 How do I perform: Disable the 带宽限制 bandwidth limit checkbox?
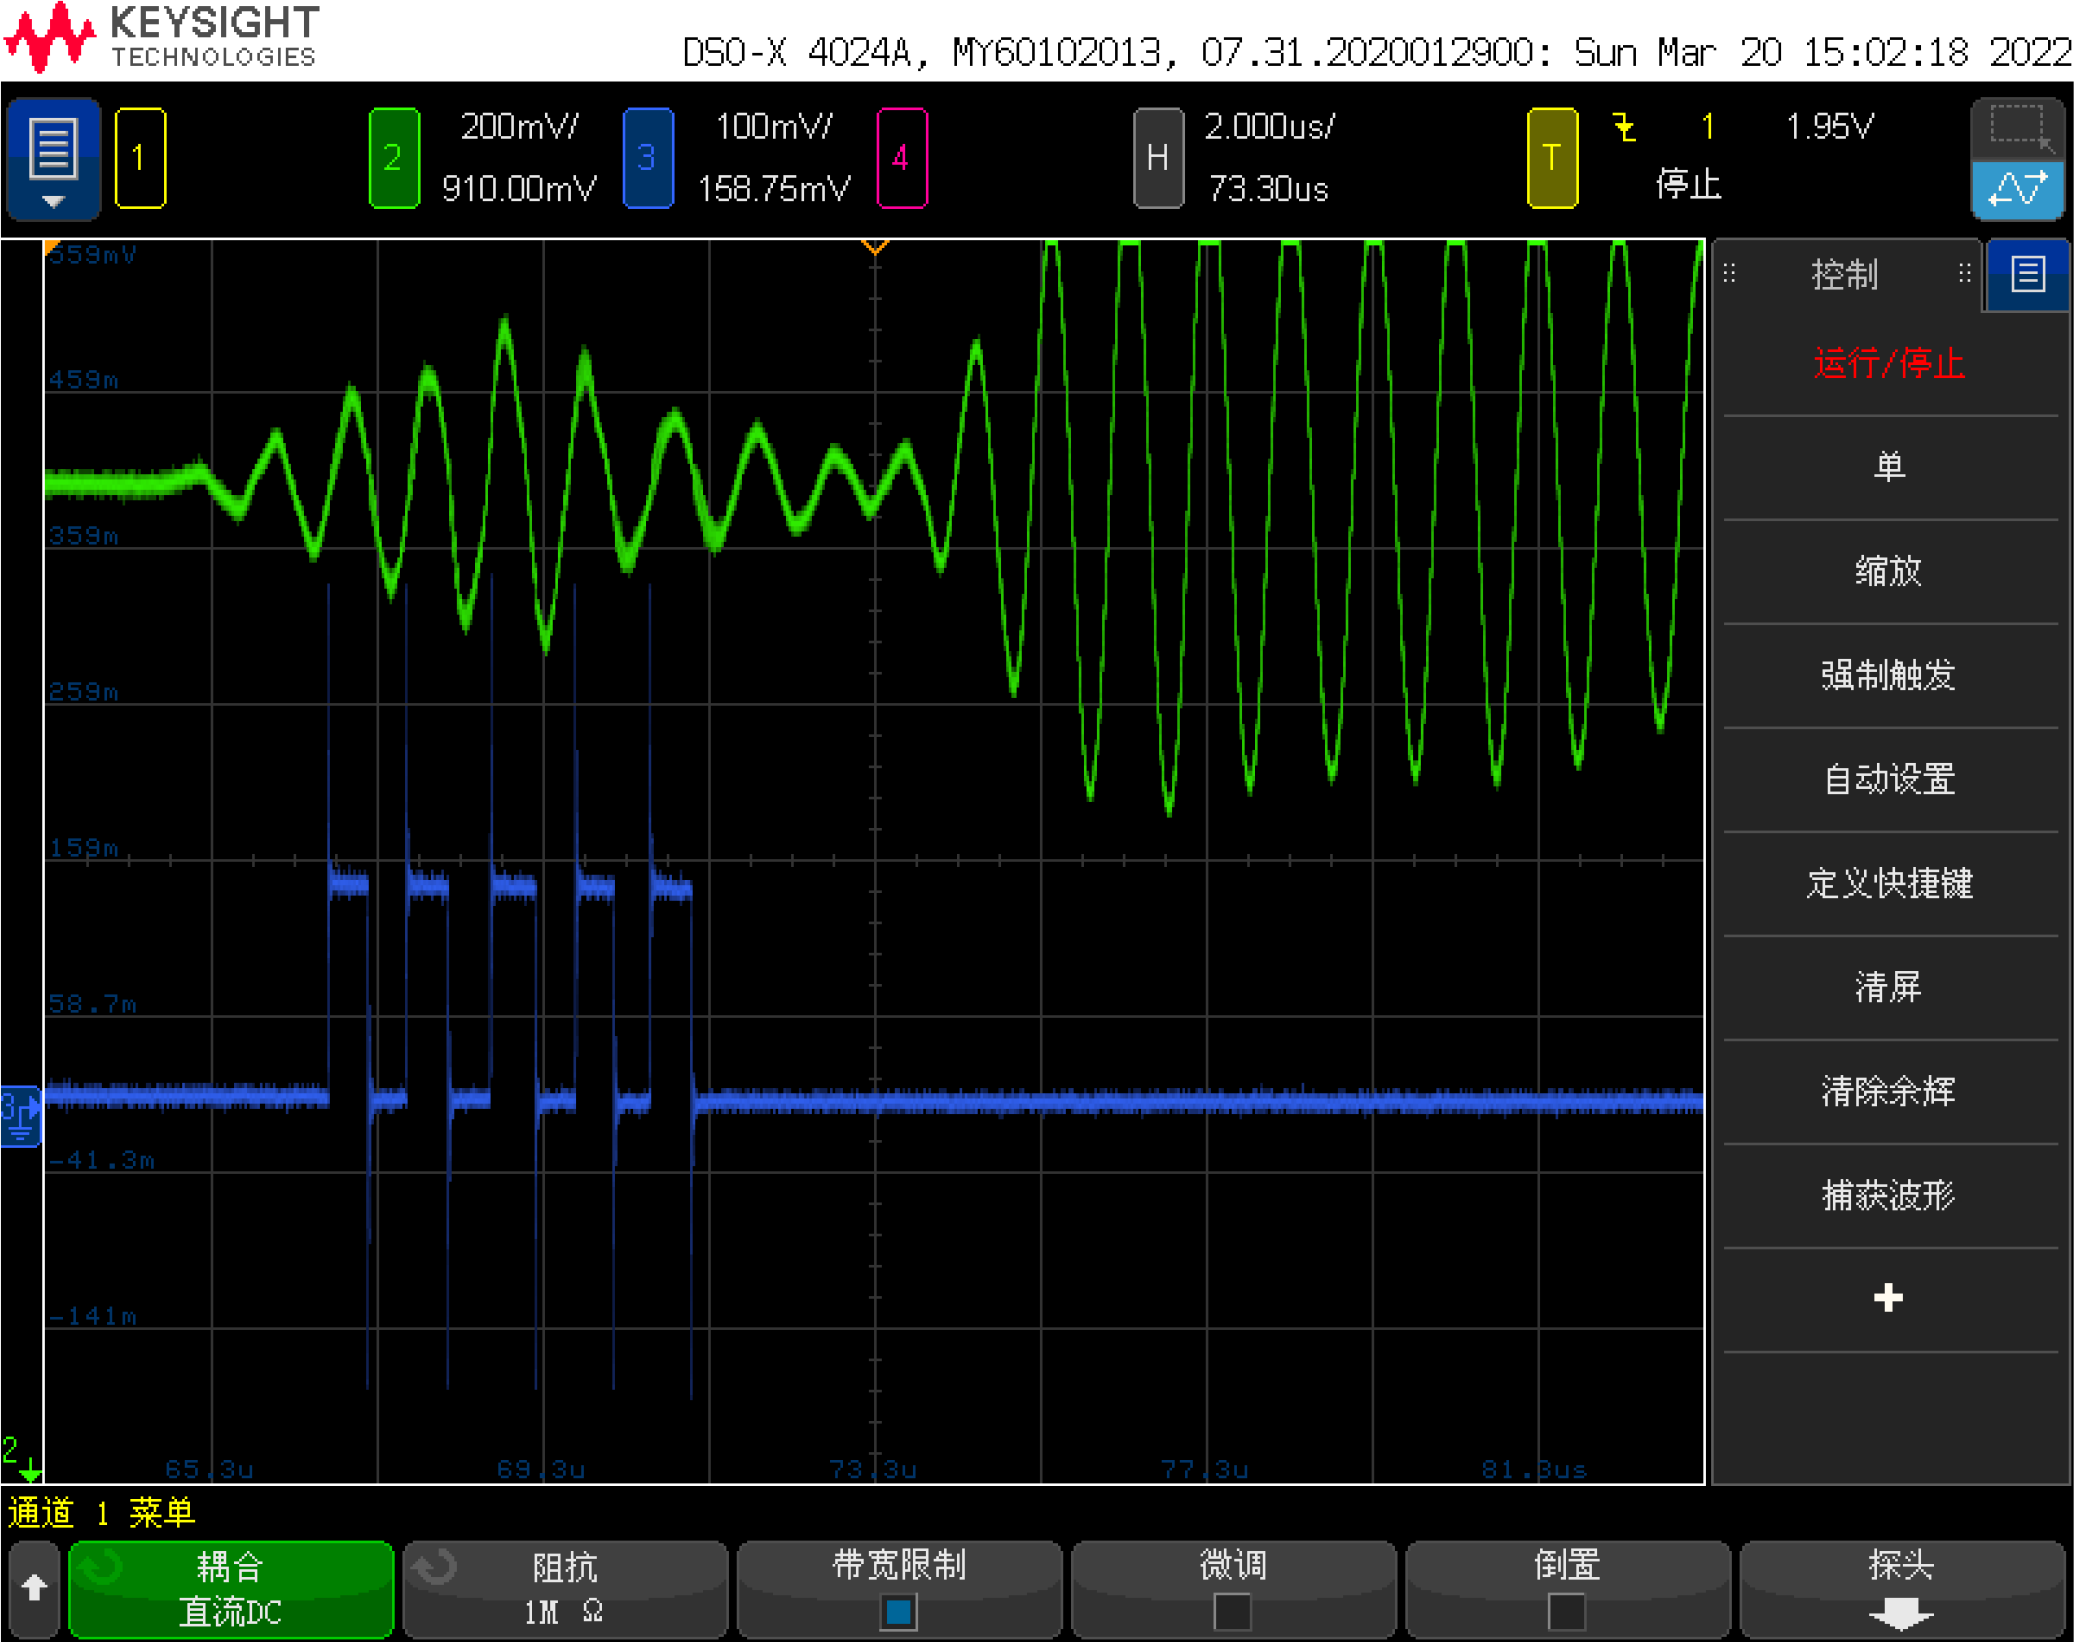(897, 1611)
